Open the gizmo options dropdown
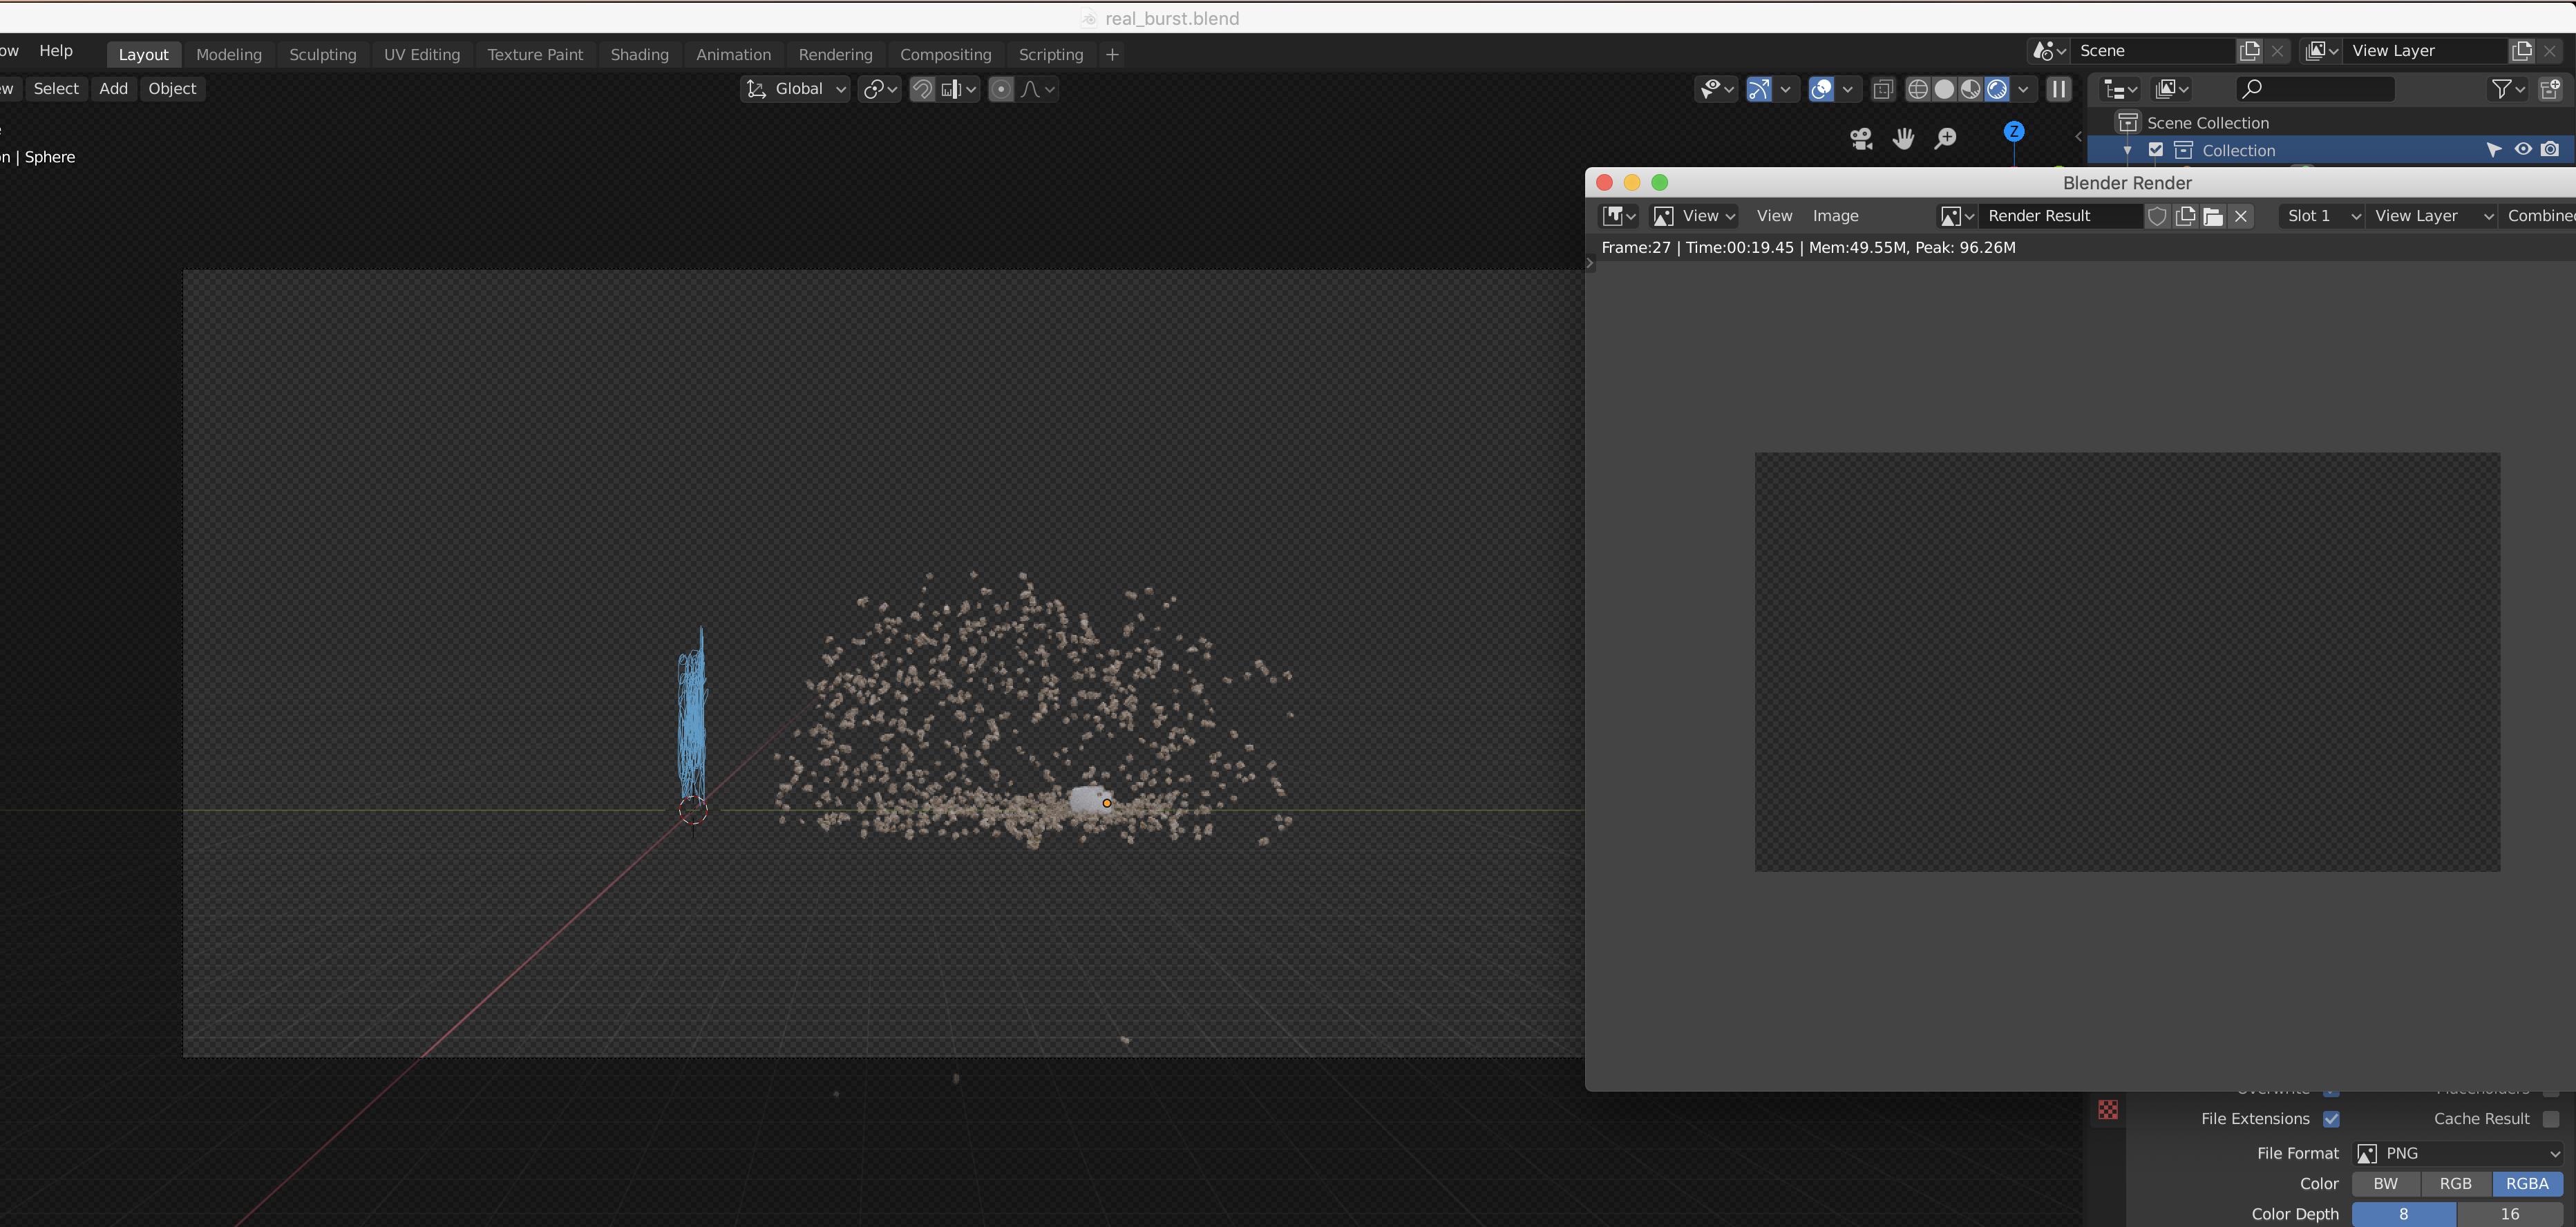2576x1227 pixels. coord(1785,89)
